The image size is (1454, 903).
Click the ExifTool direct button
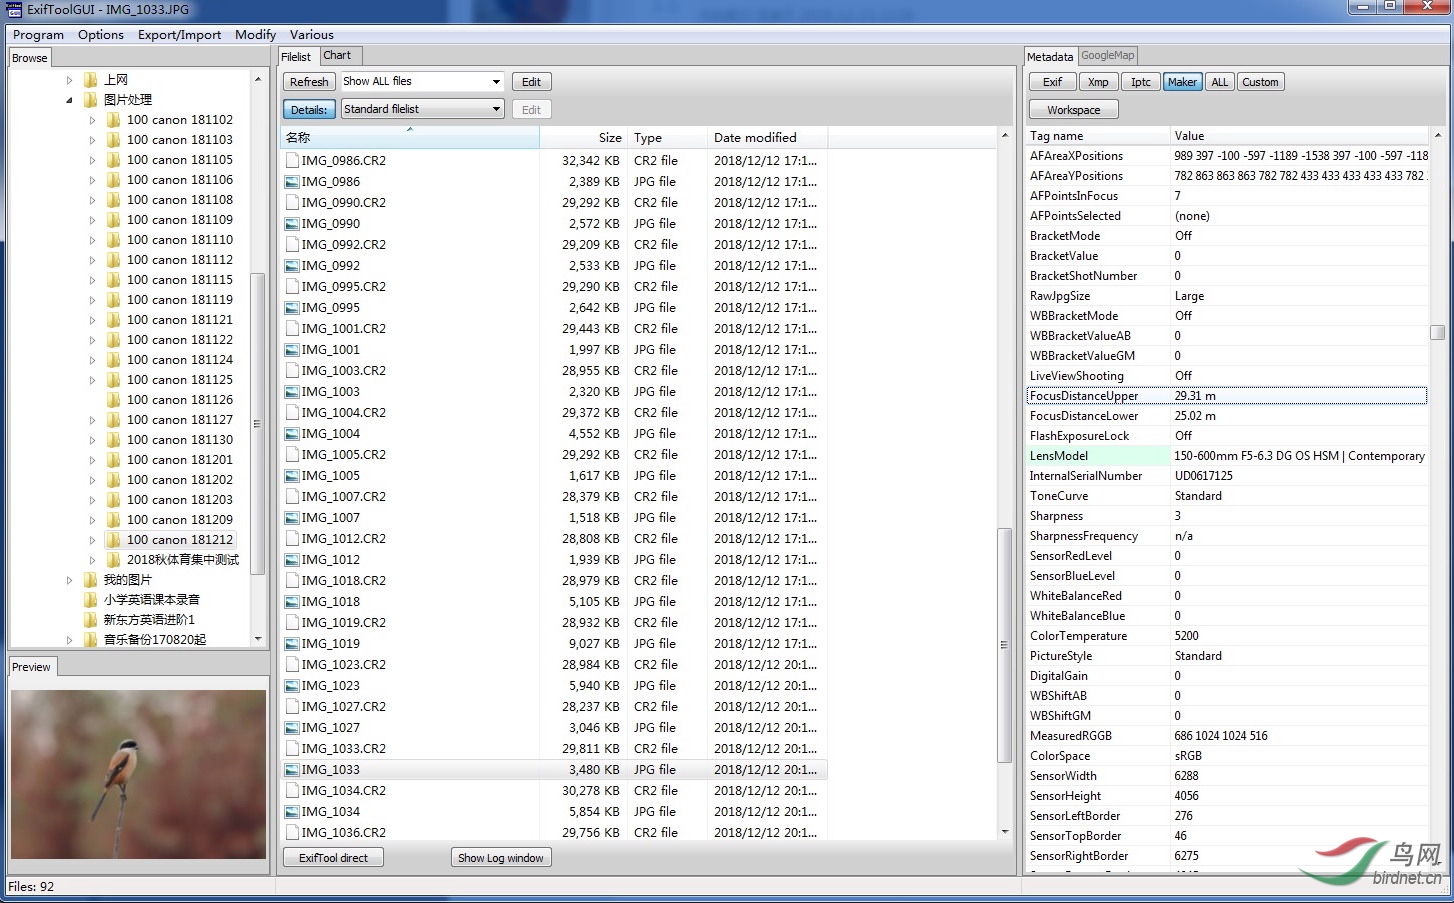pos(333,858)
